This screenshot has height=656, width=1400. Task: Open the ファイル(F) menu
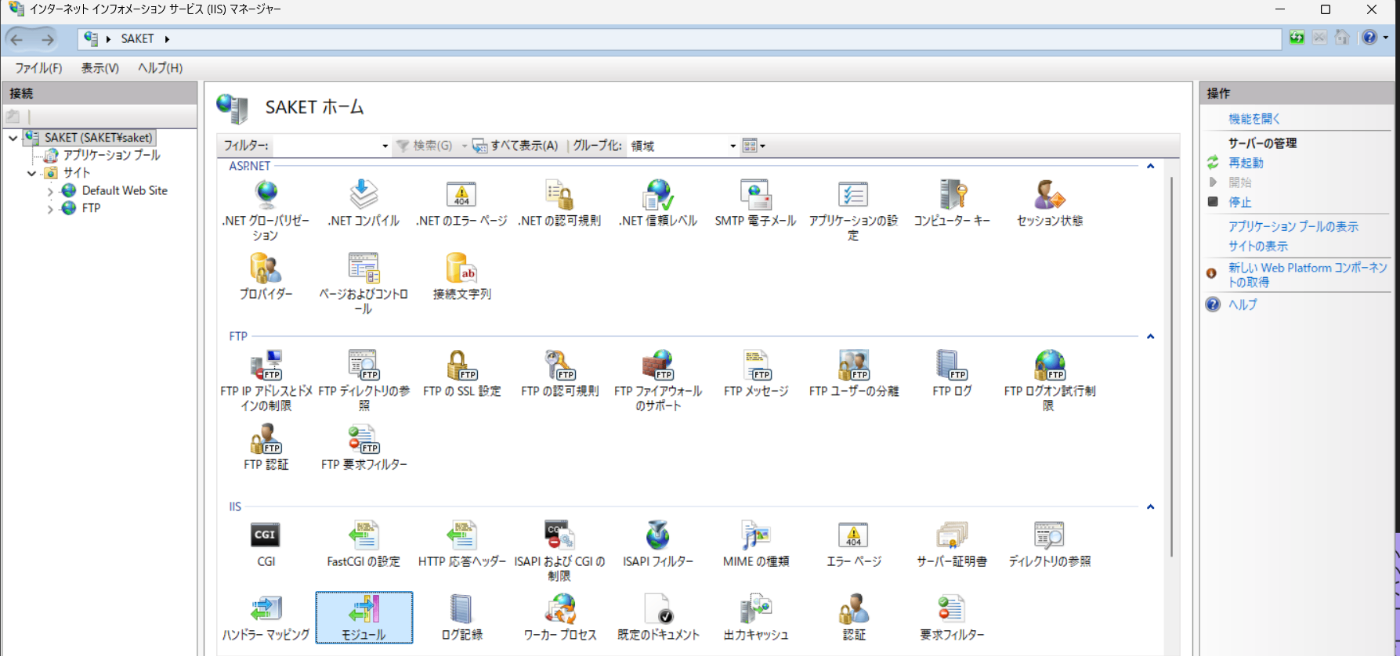[38, 68]
